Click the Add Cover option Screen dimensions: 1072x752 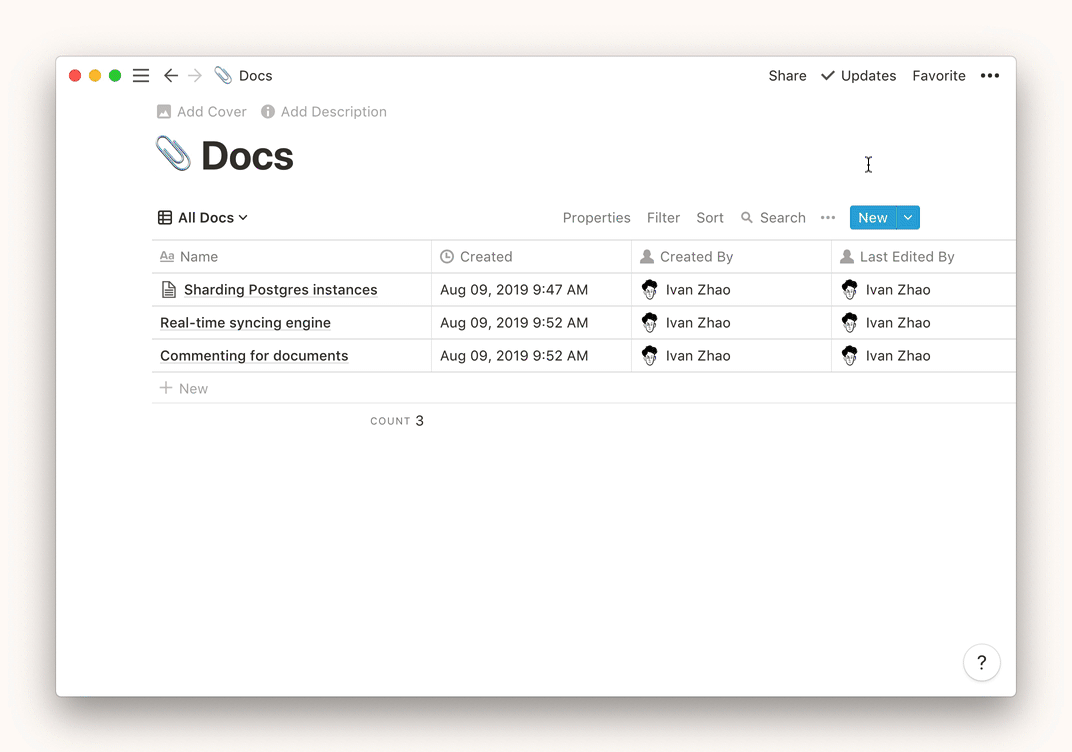[202, 112]
